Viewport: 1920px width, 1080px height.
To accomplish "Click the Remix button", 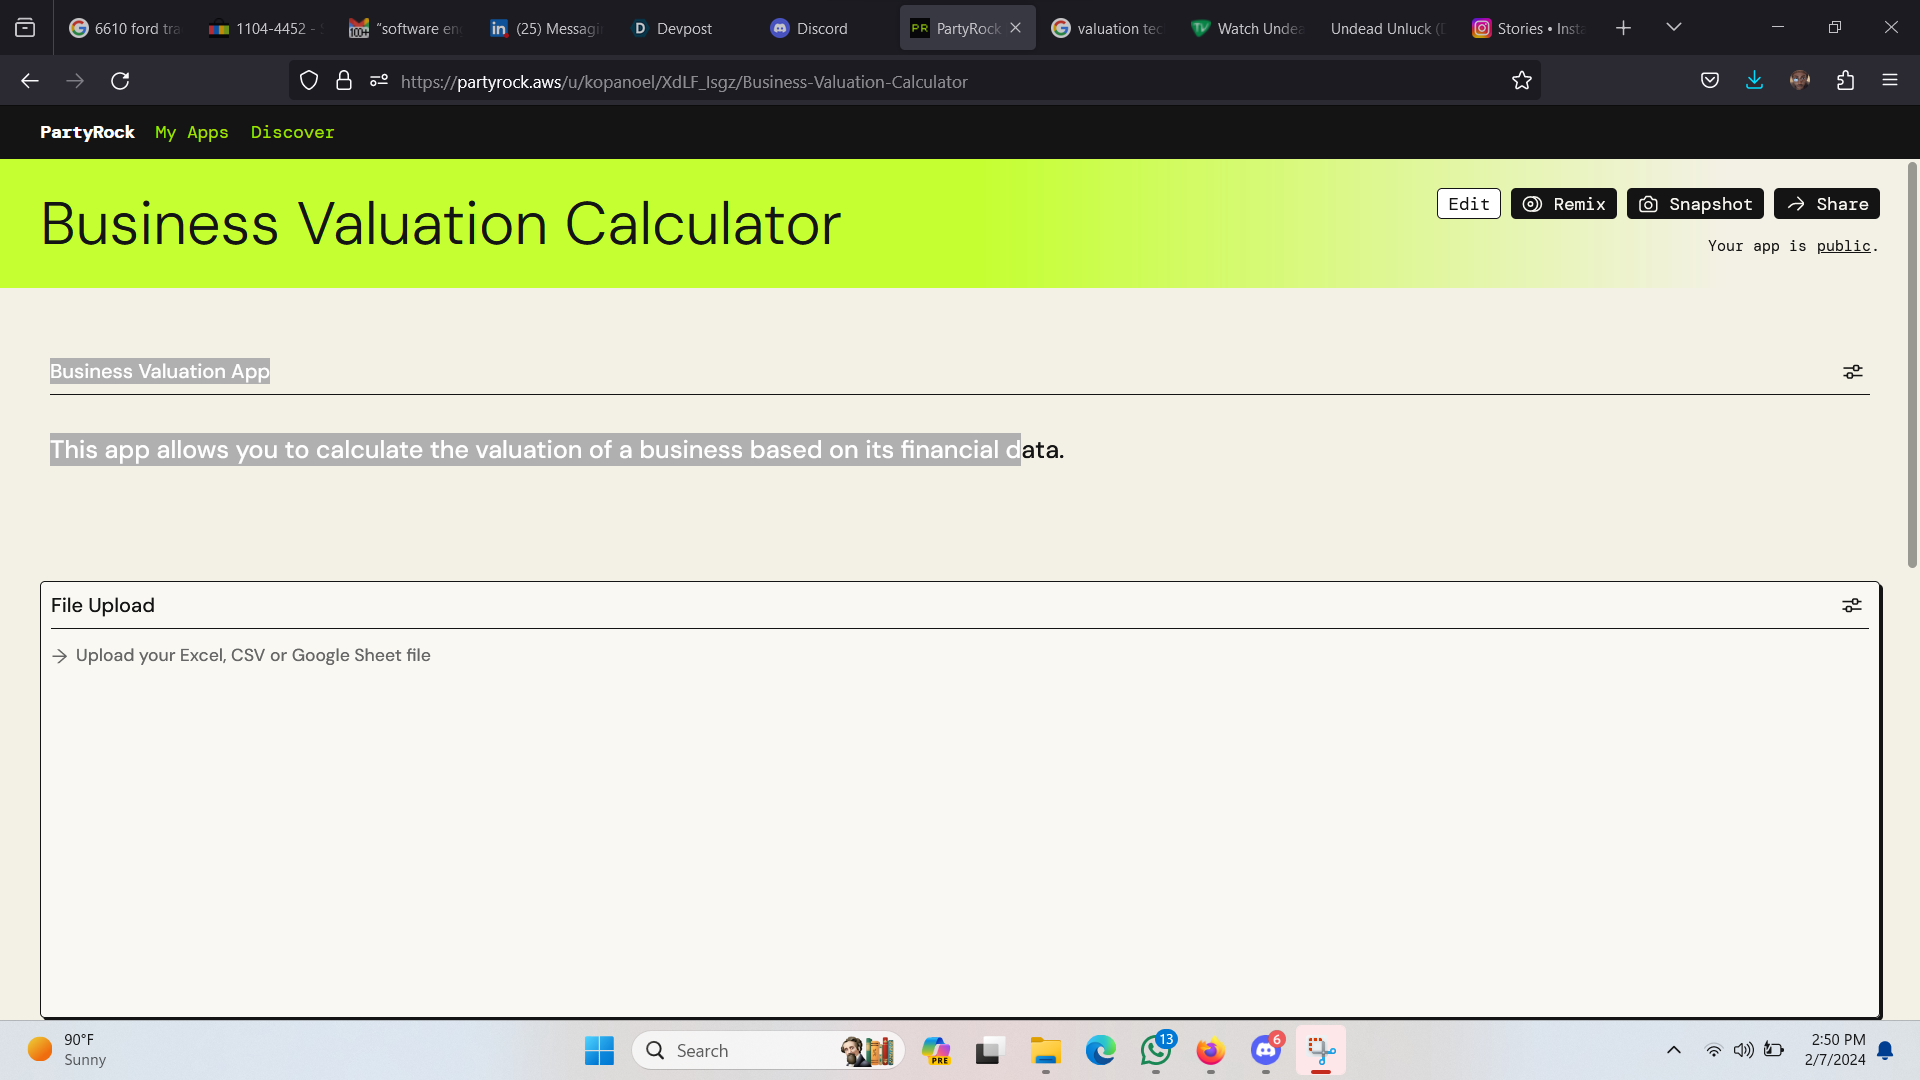I will [x=1563, y=204].
